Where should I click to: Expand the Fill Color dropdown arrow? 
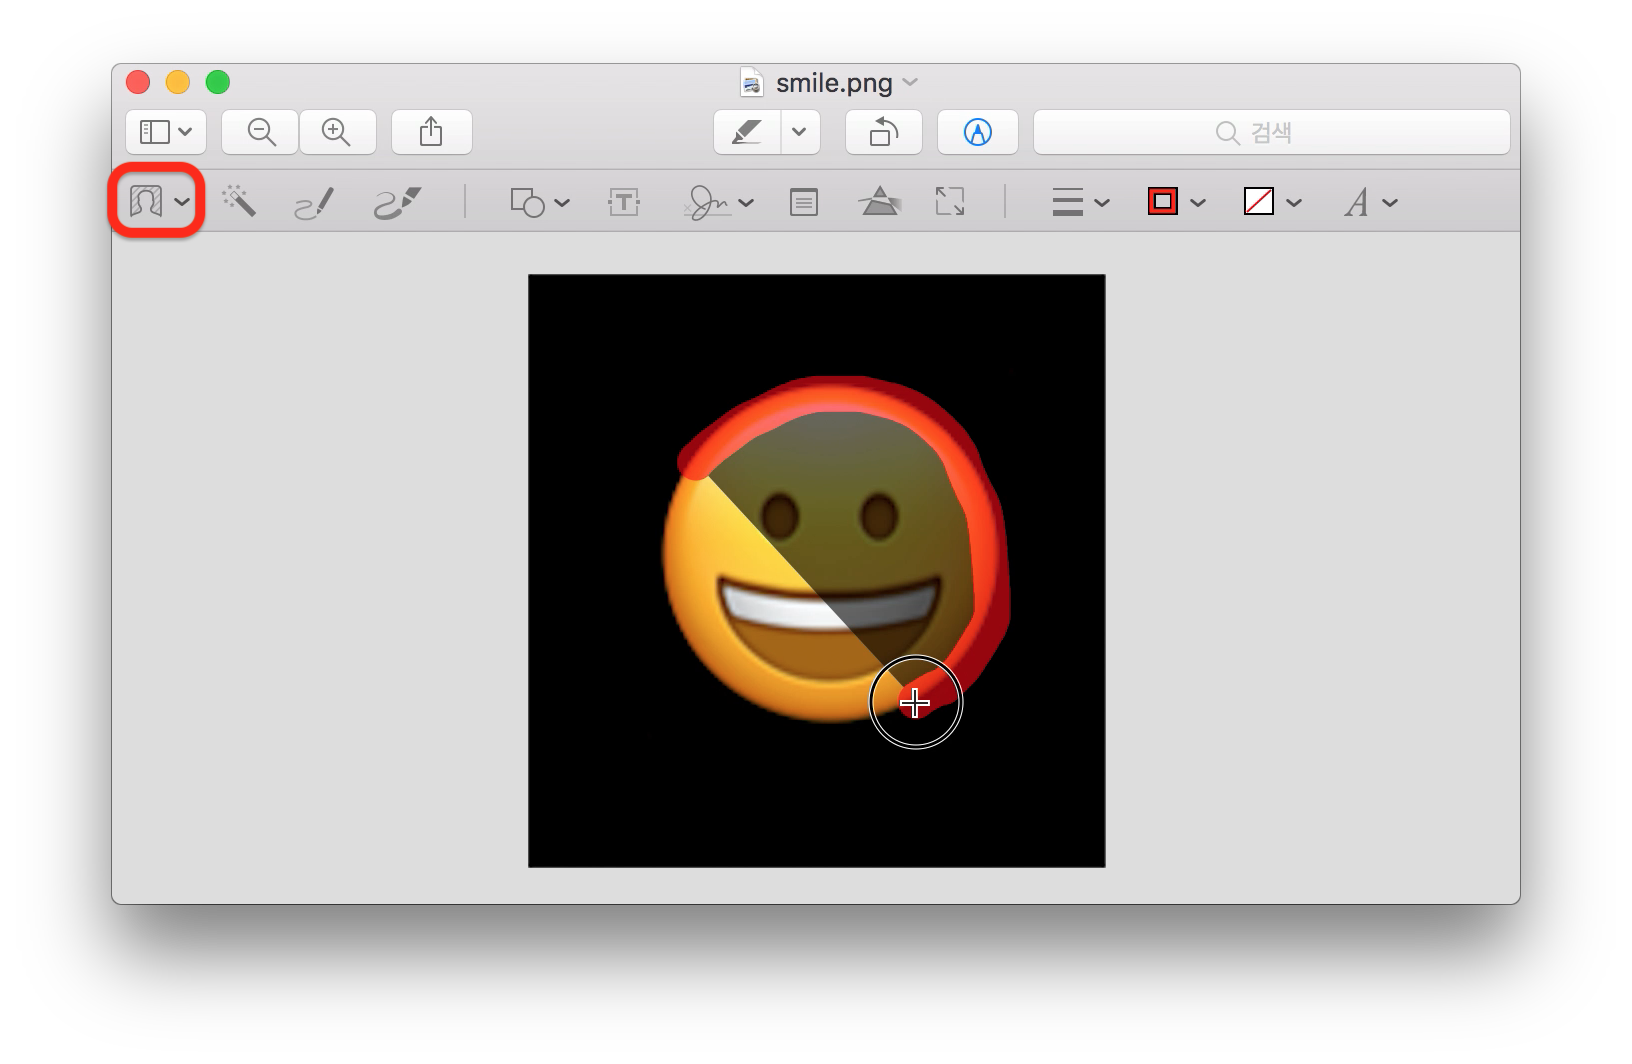tap(1294, 203)
